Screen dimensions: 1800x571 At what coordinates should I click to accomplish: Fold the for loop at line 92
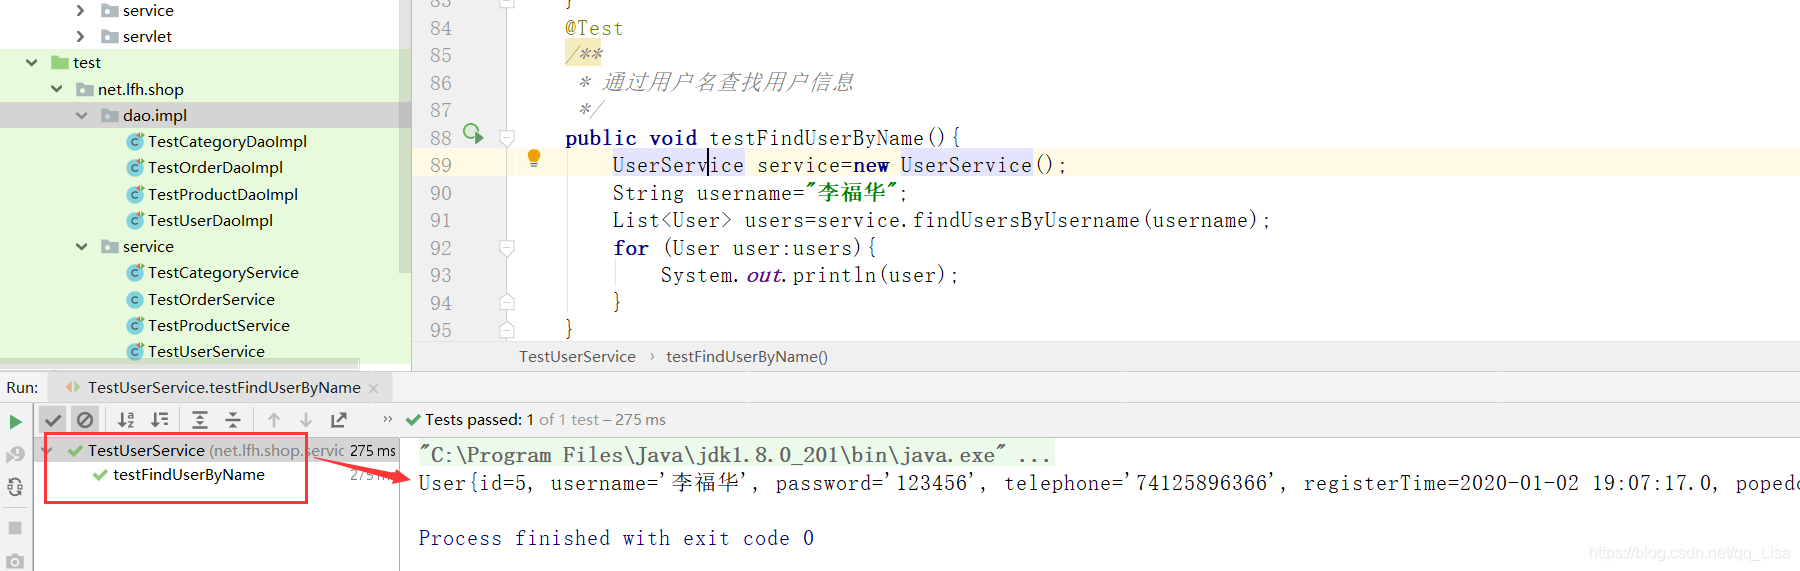[507, 247]
